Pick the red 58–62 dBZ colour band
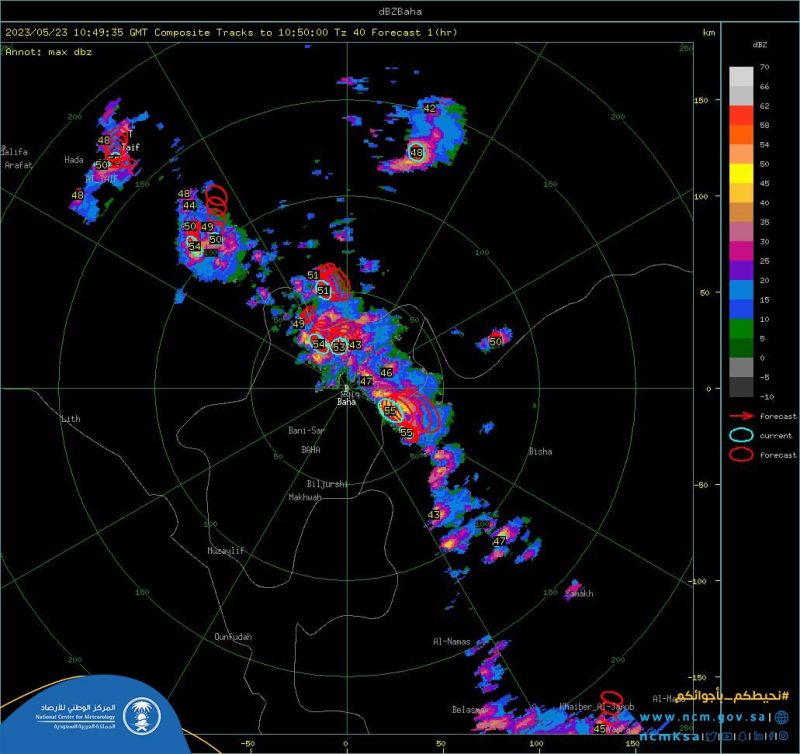The width and height of the screenshot is (800, 754). tap(741, 115)
